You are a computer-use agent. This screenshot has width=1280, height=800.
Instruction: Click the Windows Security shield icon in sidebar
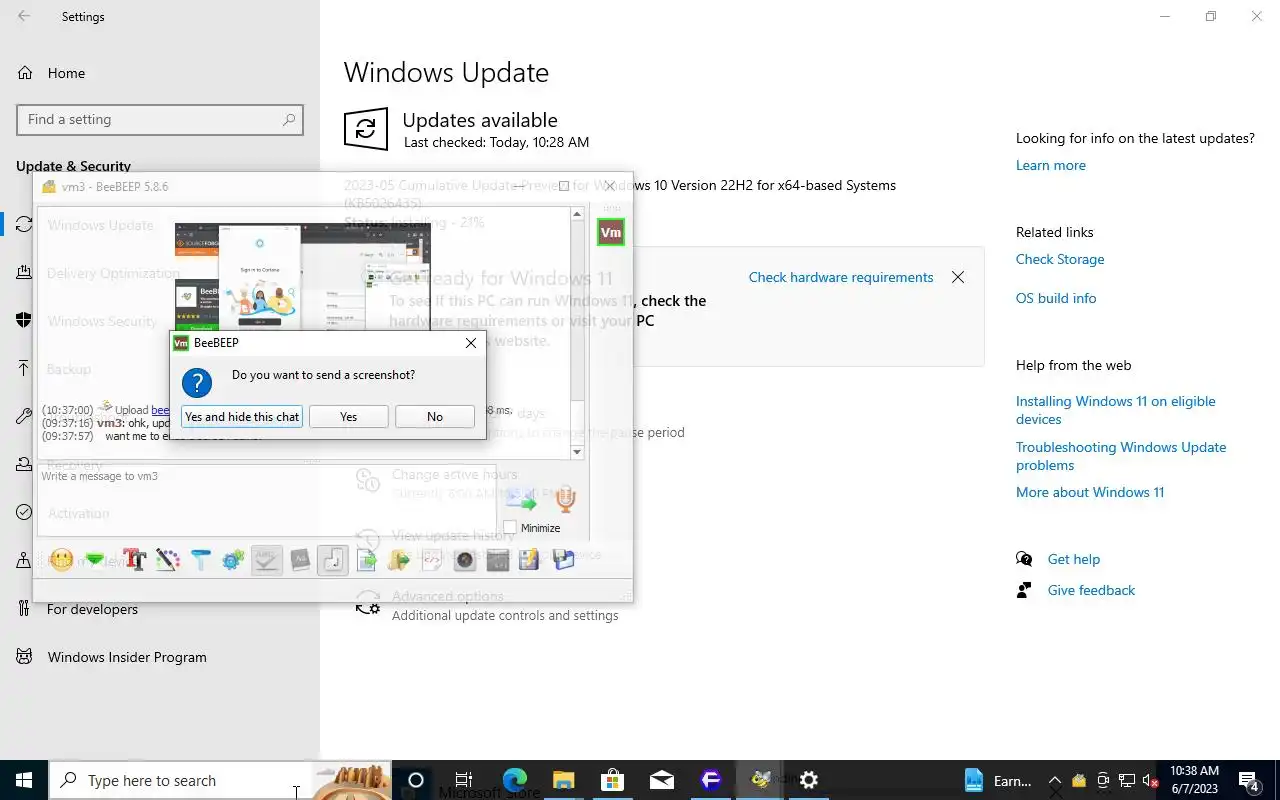[x=24, y=320]
